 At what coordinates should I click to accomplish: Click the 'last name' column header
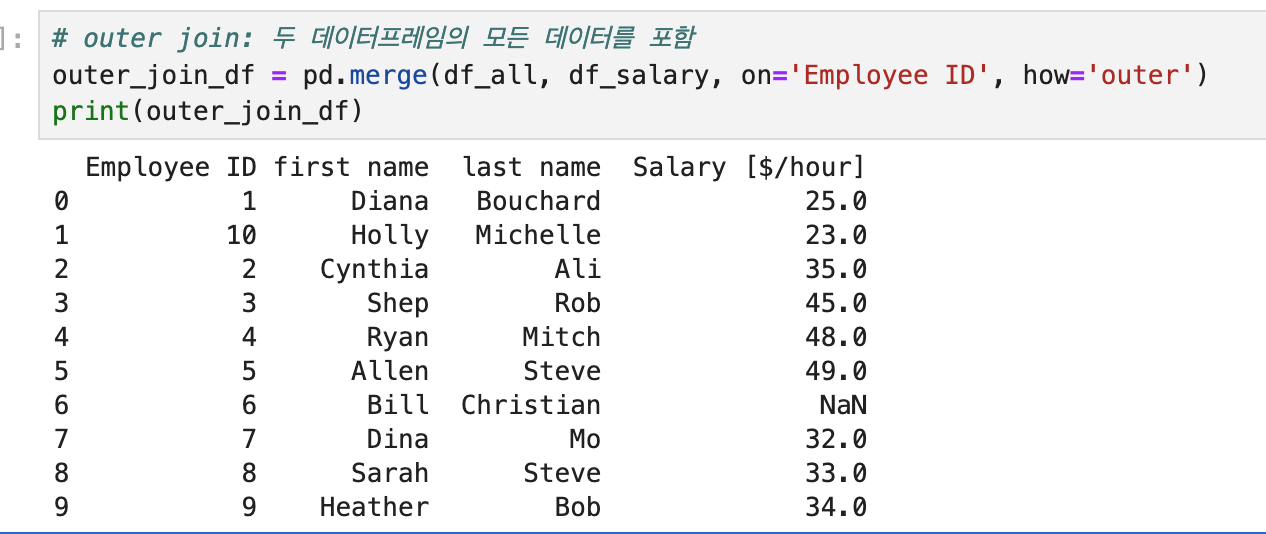coord(531,167)
